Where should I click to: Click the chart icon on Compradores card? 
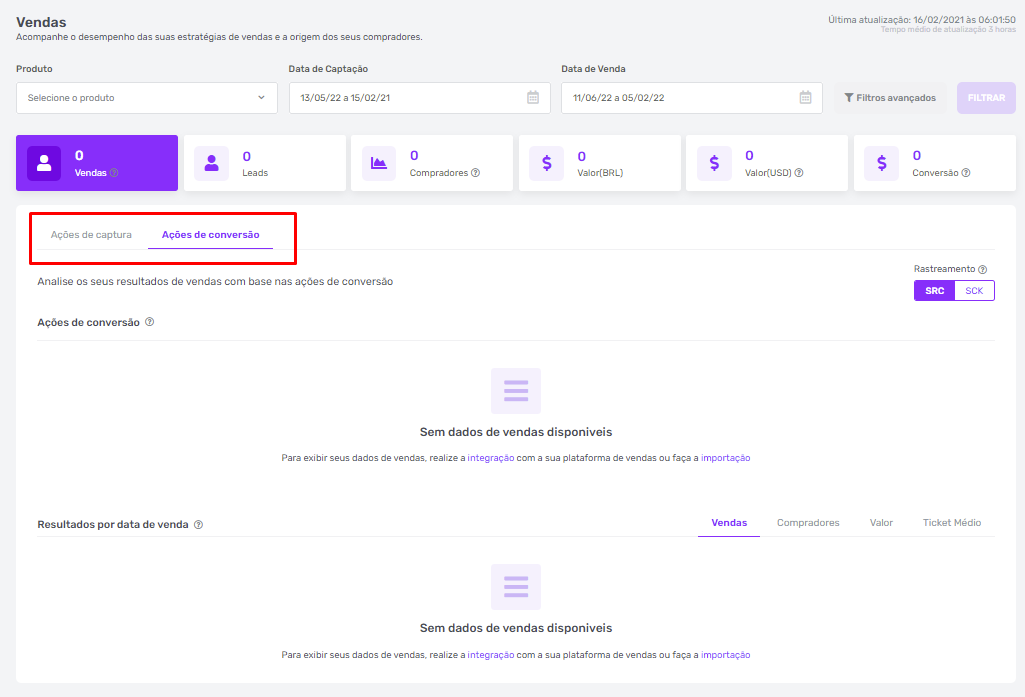[x=378, y=163]
